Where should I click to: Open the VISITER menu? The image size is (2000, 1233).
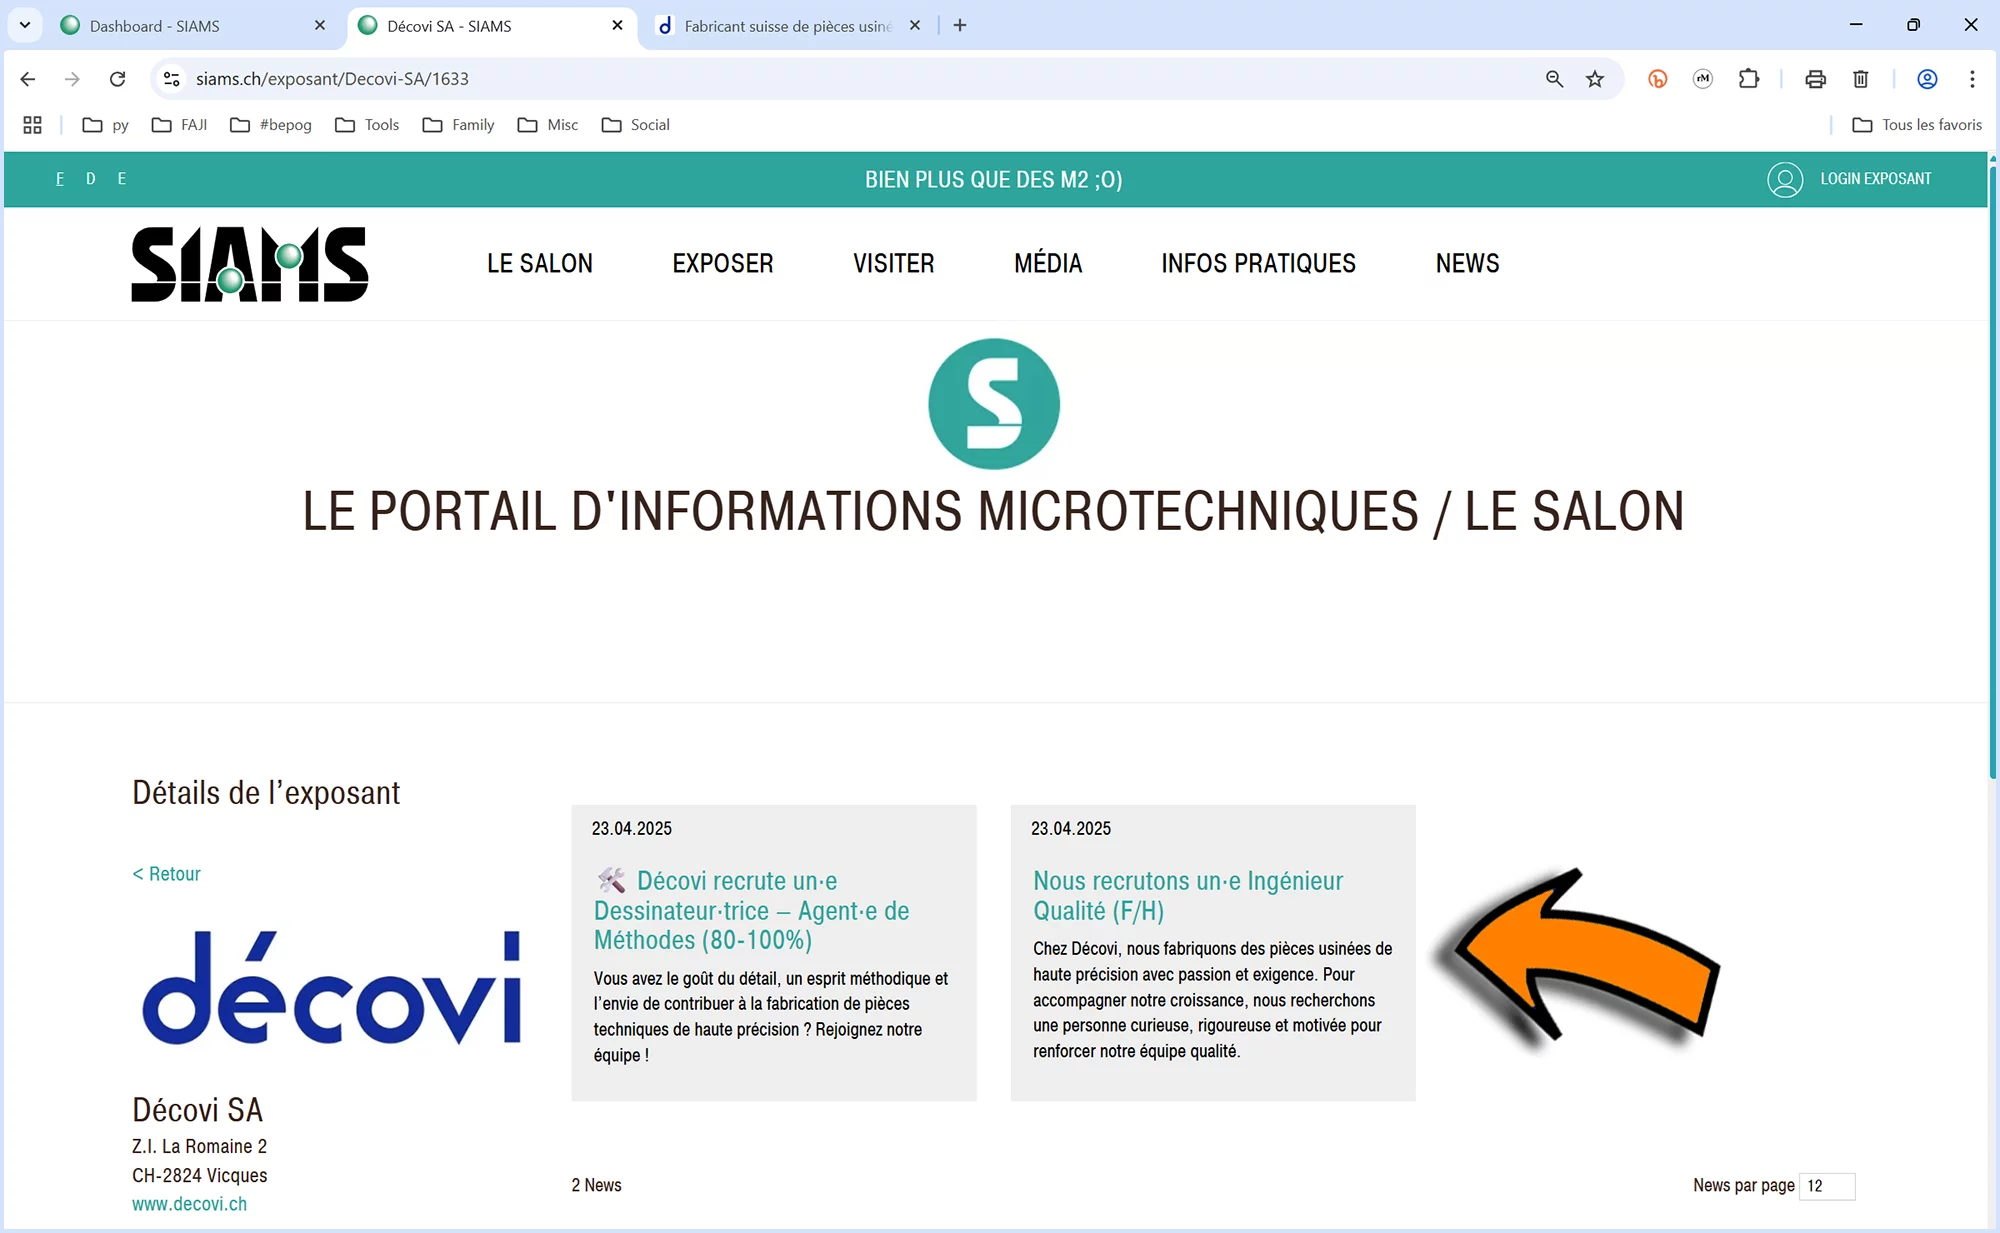click(x=894, y=263)
